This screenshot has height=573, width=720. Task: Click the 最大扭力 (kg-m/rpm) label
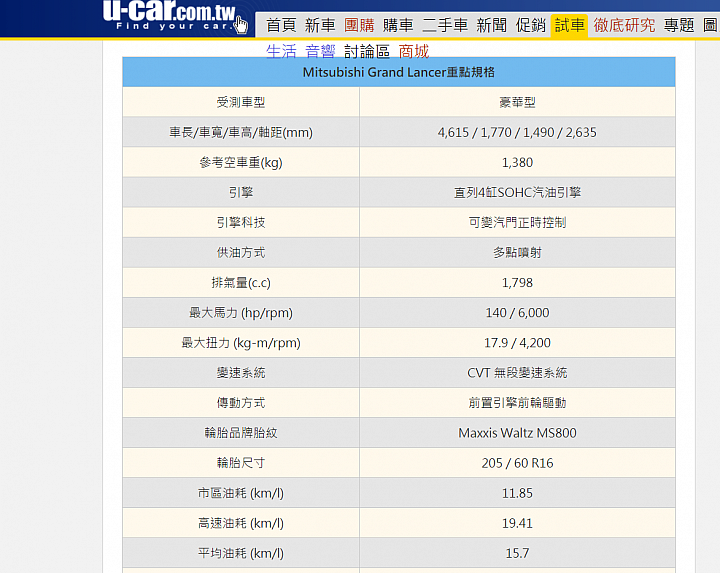pyautogui.click(x=241, y=343)
